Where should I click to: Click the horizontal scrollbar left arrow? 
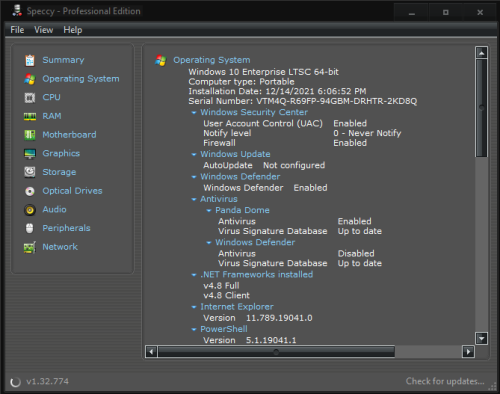(151, 352)
